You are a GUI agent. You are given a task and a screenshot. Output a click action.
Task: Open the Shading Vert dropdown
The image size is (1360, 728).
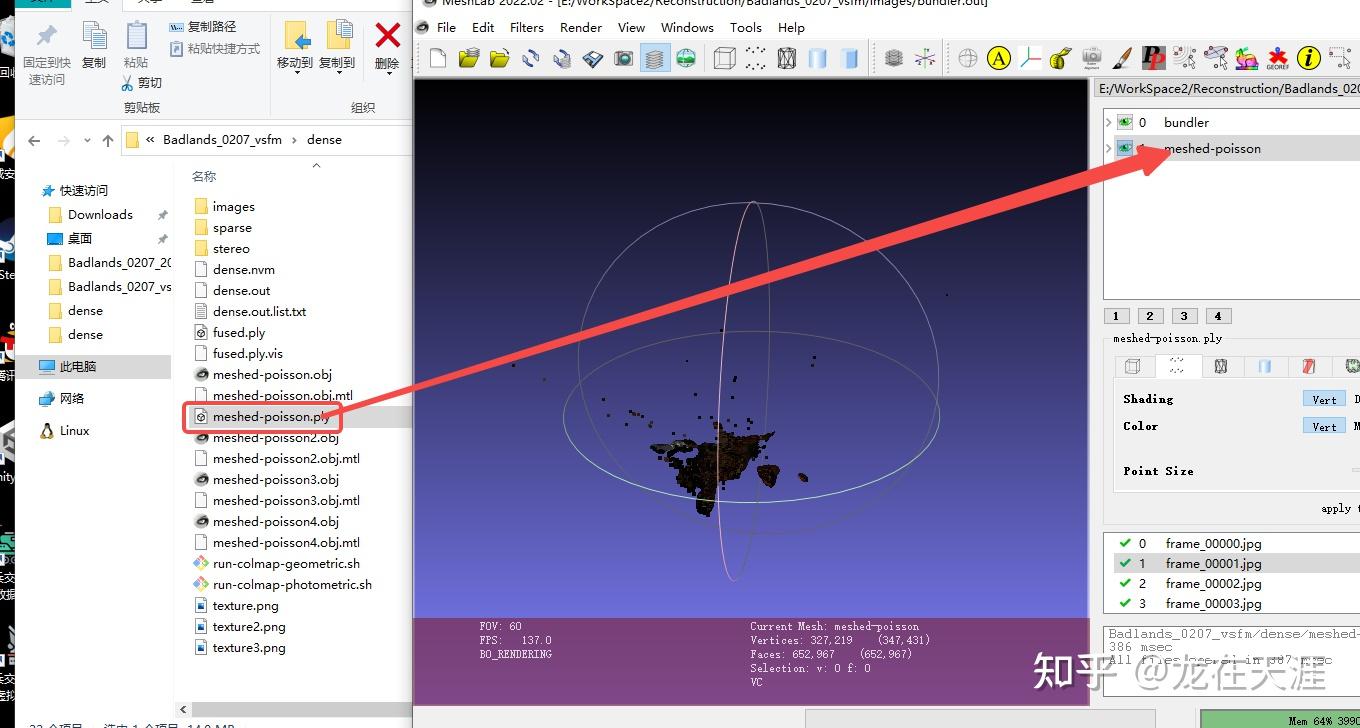click(1323, 399)
